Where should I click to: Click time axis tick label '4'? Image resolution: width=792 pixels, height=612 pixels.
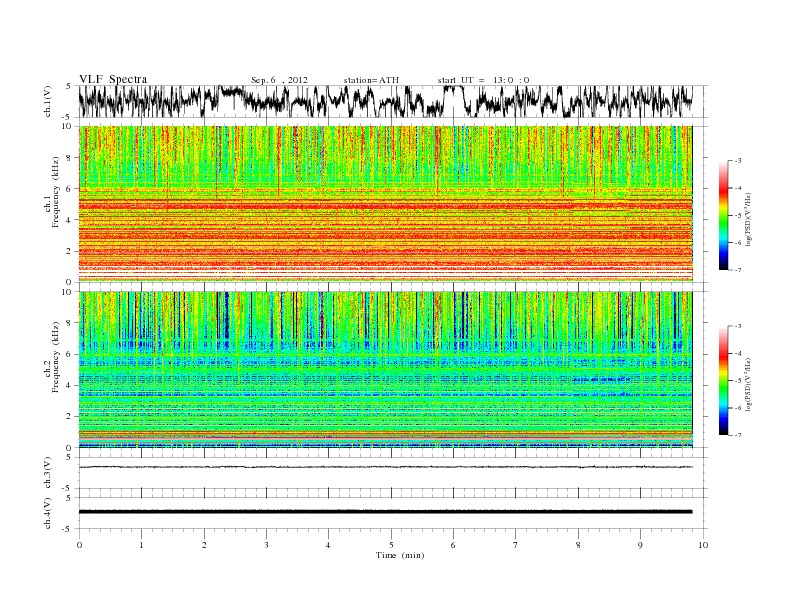point(328,545)
